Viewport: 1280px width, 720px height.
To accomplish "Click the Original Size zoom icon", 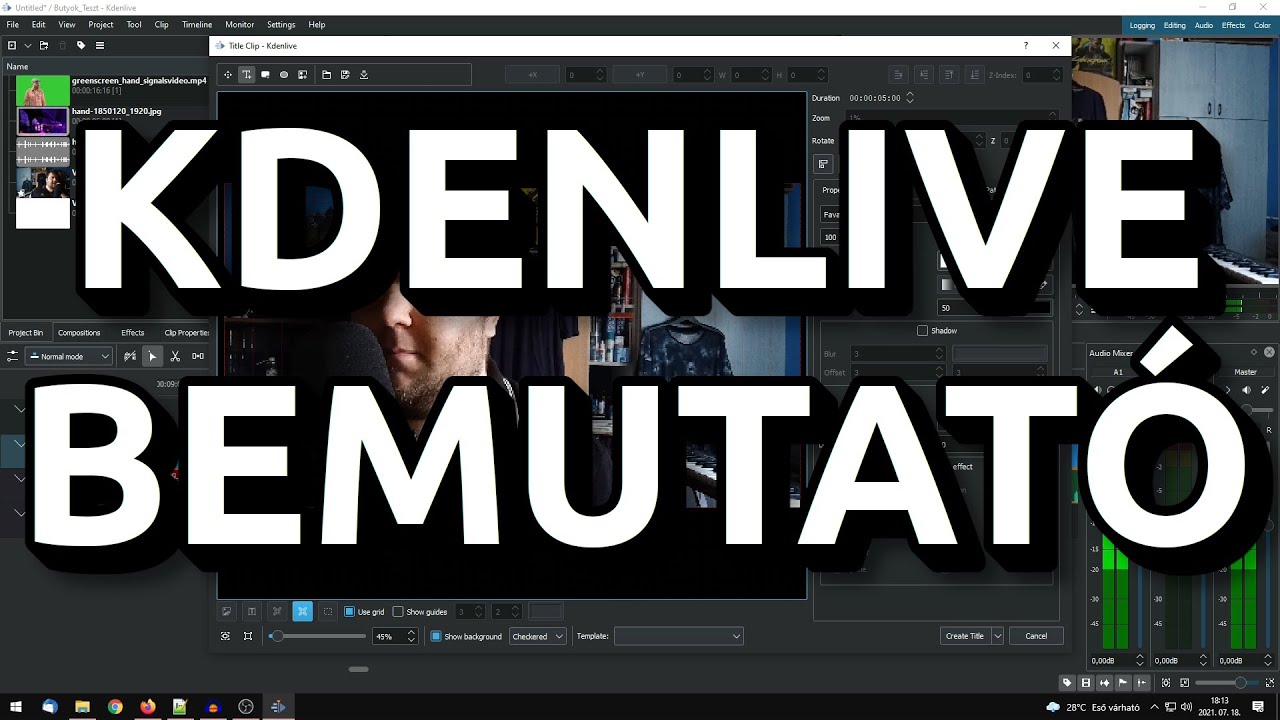I will (248, 636).
